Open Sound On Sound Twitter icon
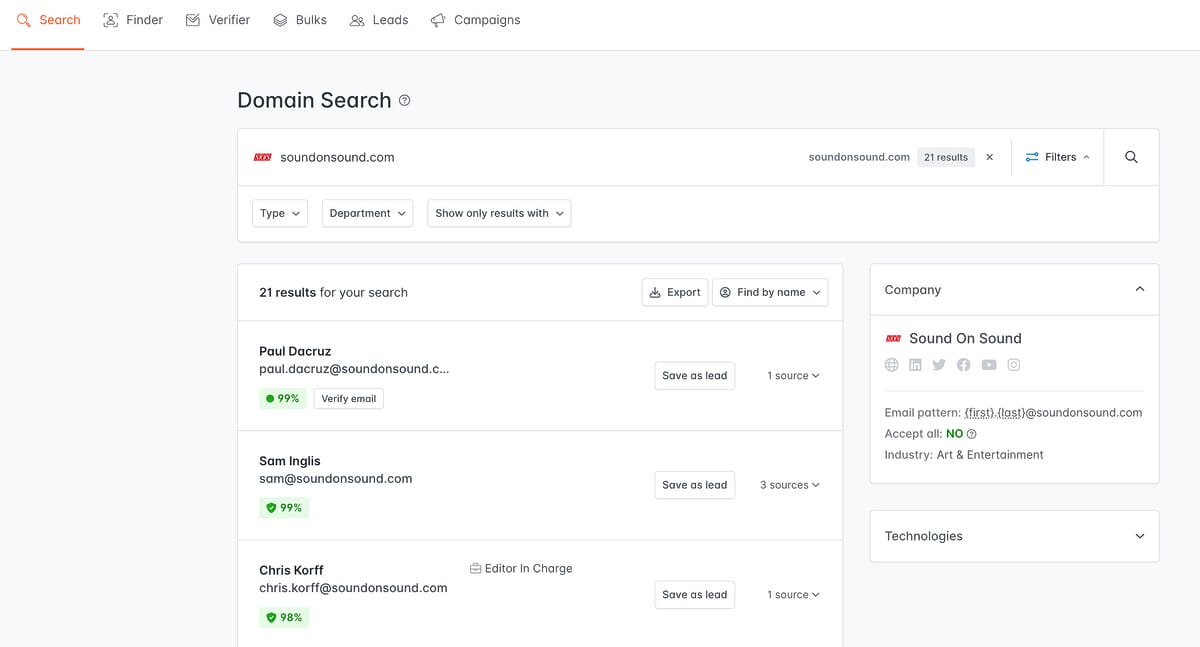The image size is (1200, 647). click(939, 365)
